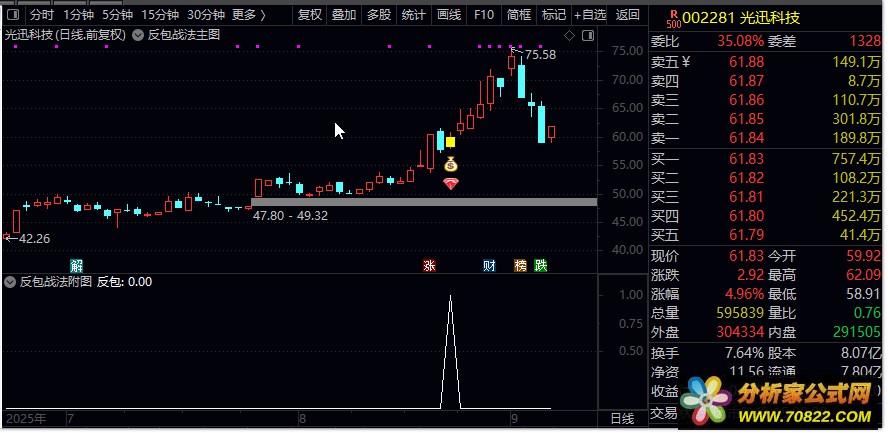Click the 换手 value 7.64%
The image size is (888, 433).
tap(744, 354)
